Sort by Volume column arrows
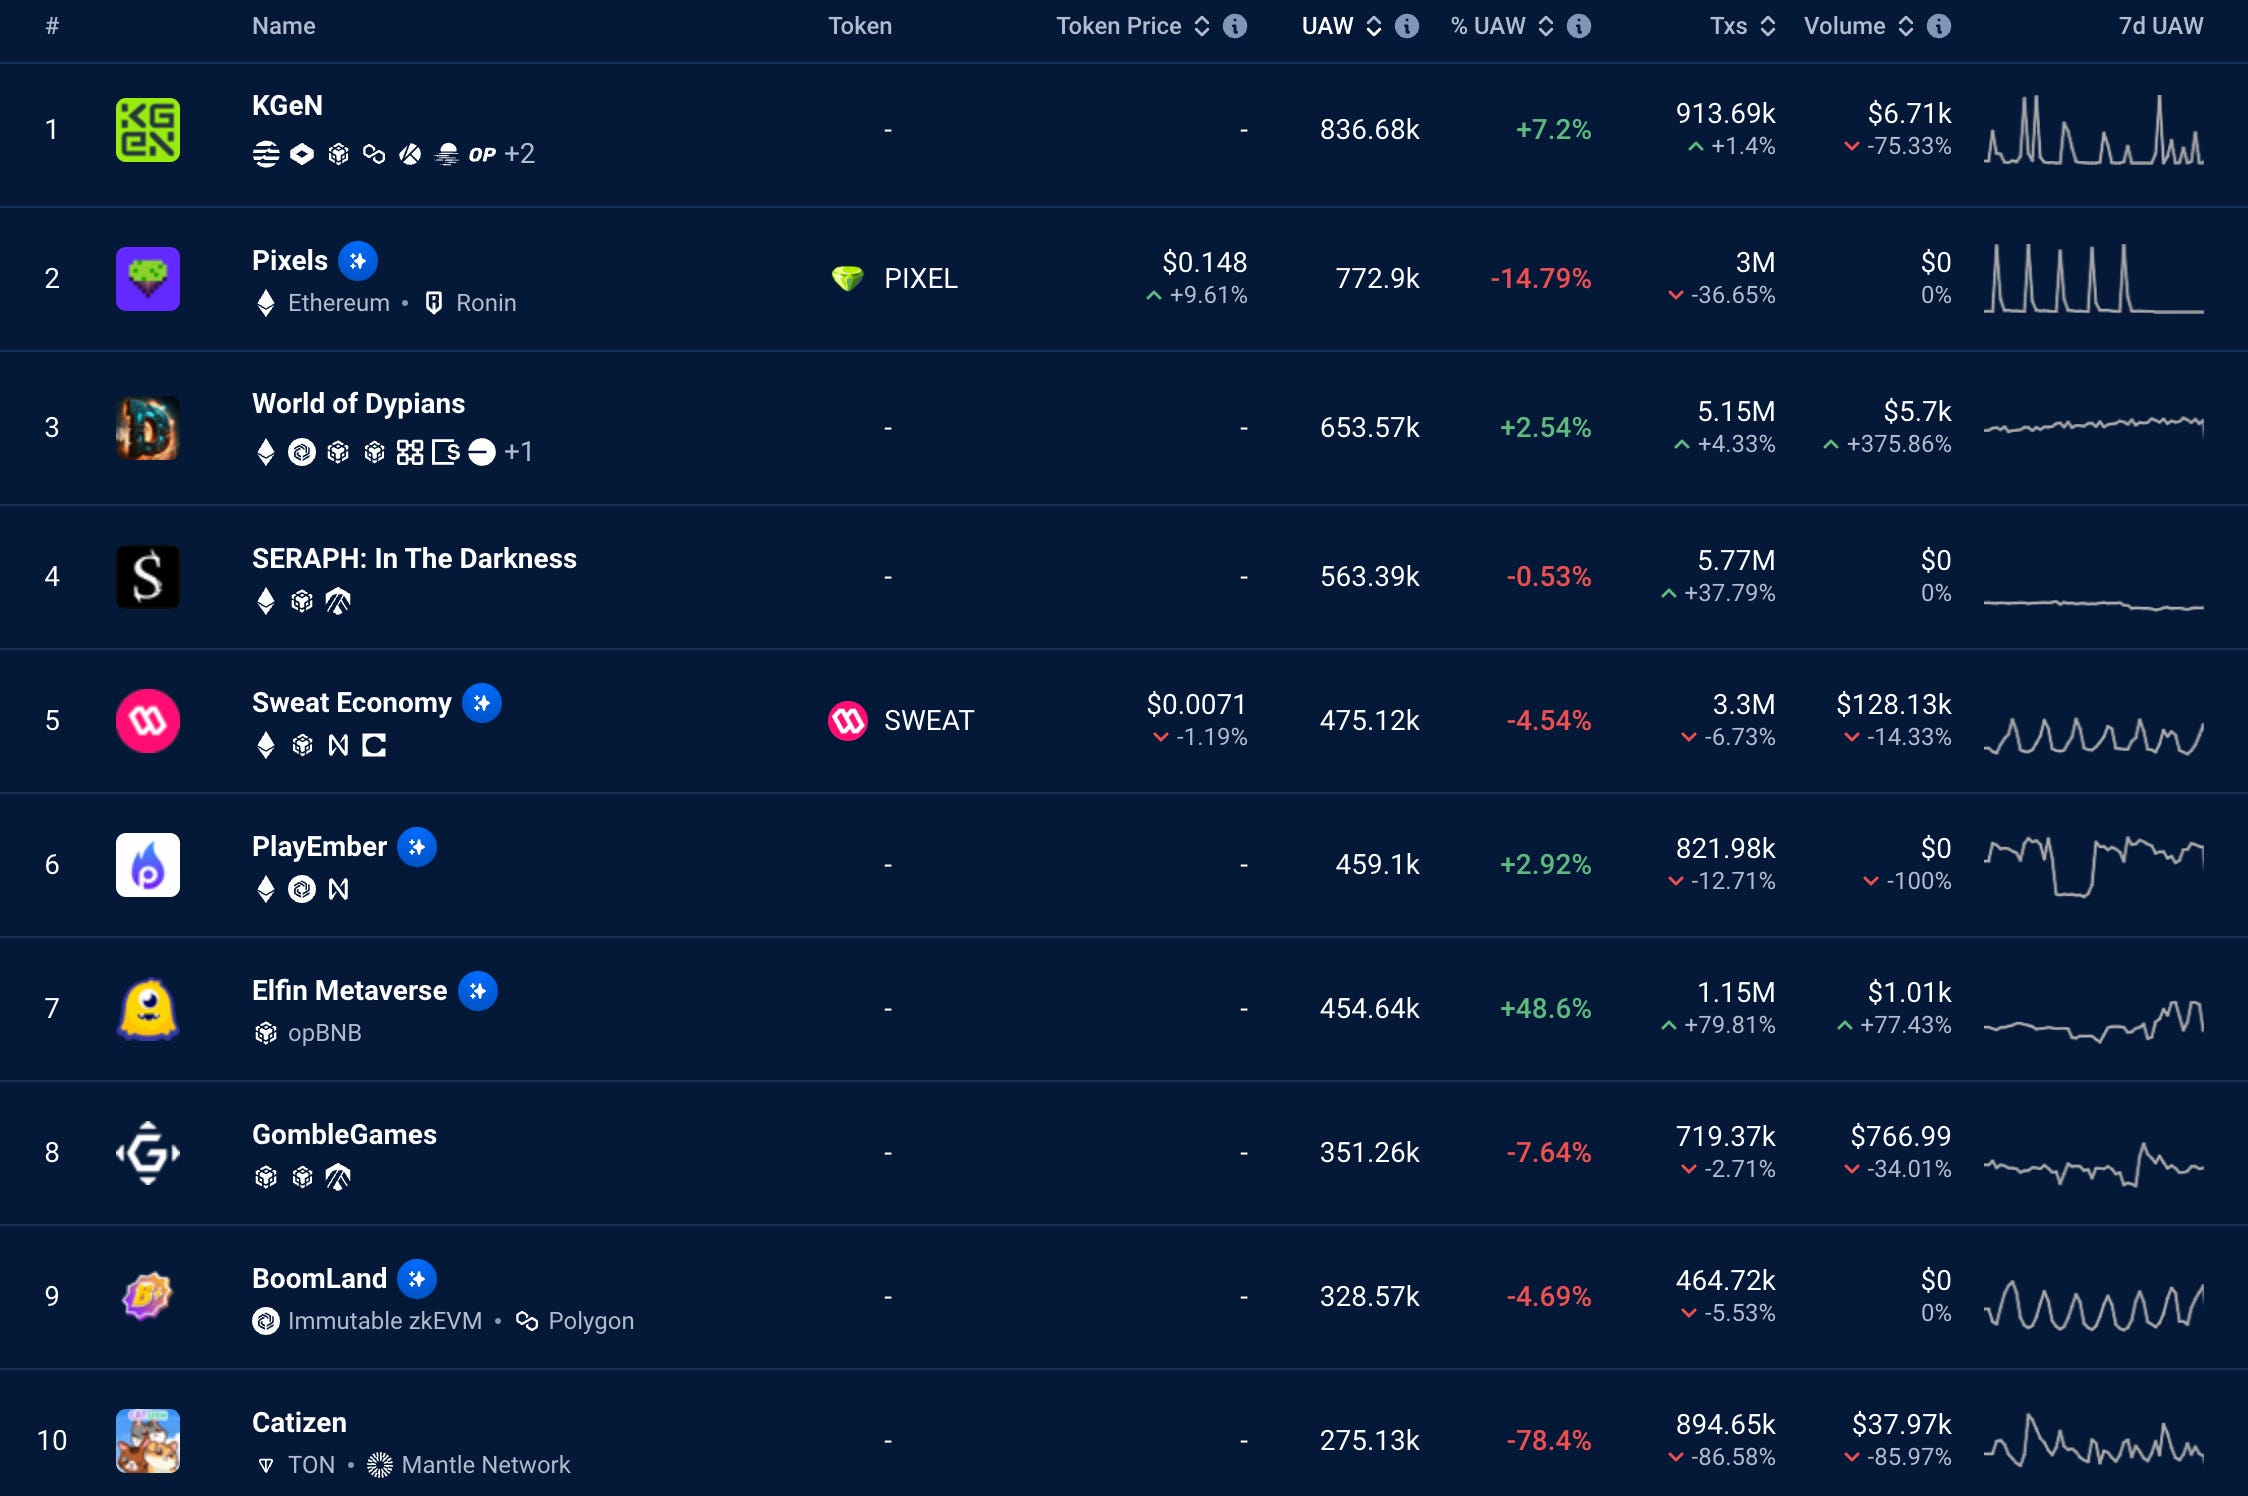The height and width of the screenshot is (1496, 2248). (1906, 26)
